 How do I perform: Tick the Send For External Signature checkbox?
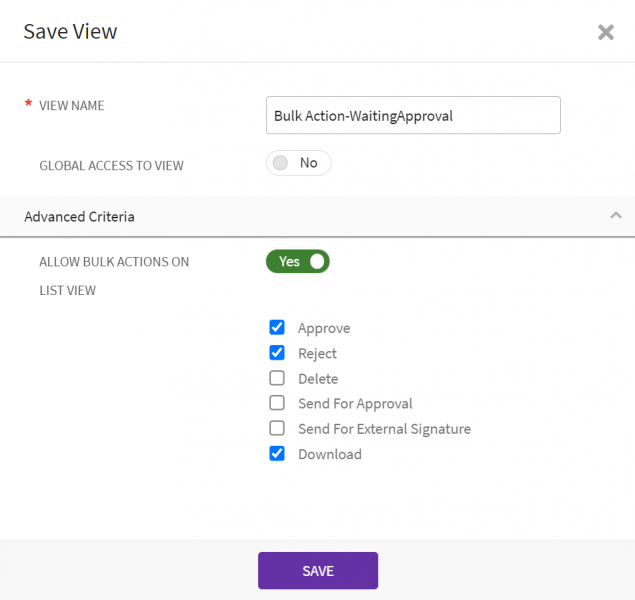[x=277, y=428]
